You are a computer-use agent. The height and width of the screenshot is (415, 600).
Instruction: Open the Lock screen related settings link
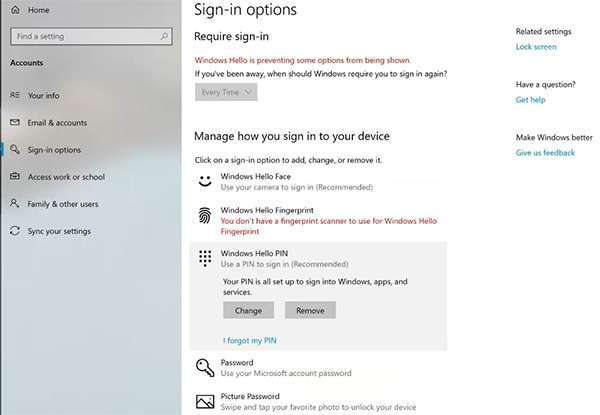tap(536, 47)
